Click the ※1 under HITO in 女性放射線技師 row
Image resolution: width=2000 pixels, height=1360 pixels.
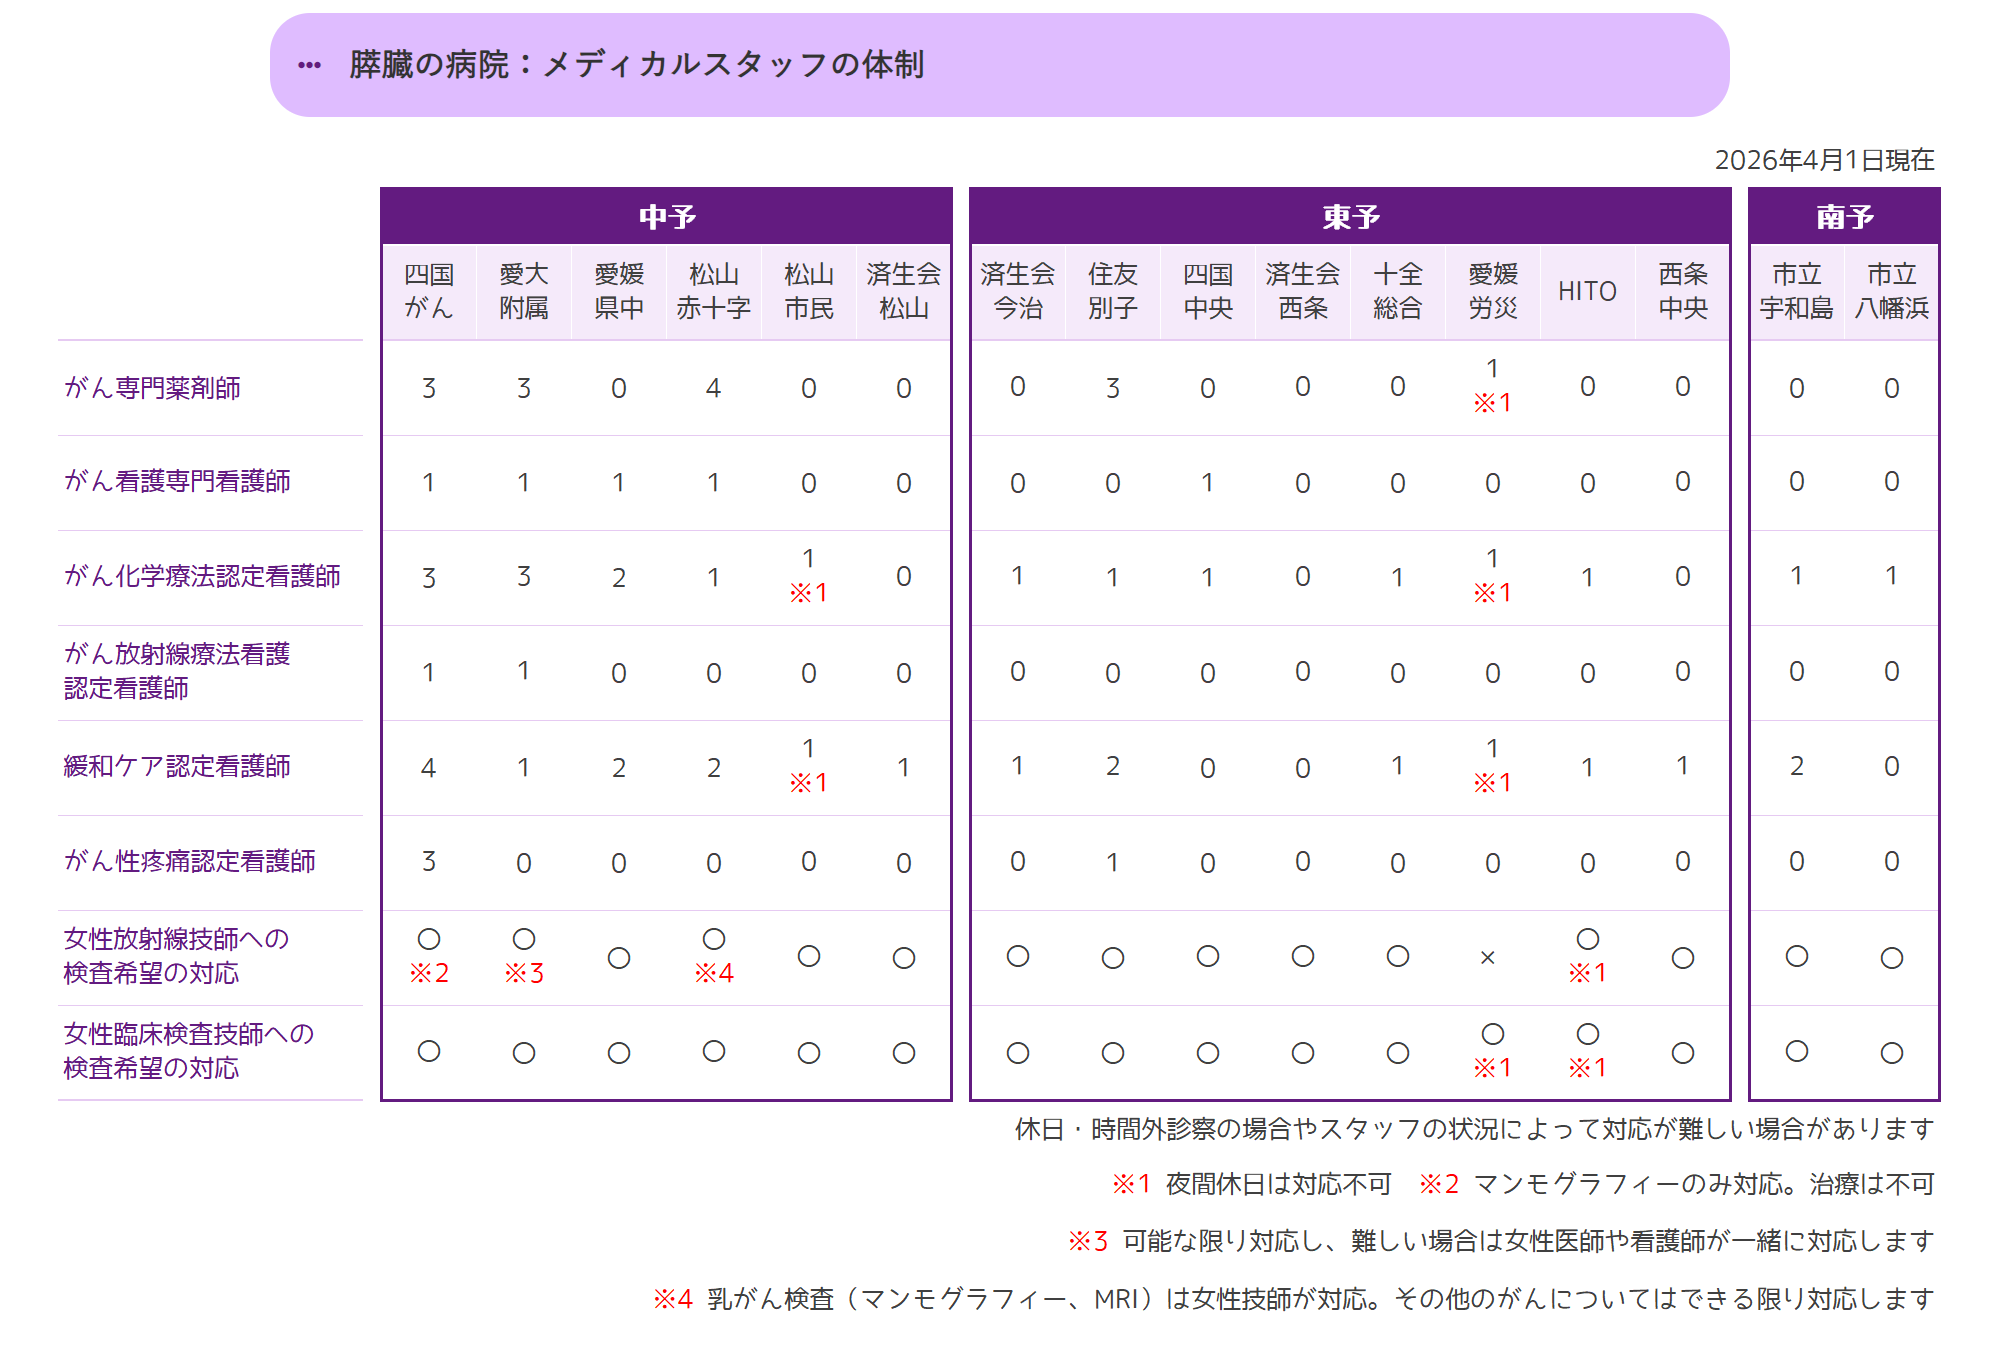point(1587,973)
